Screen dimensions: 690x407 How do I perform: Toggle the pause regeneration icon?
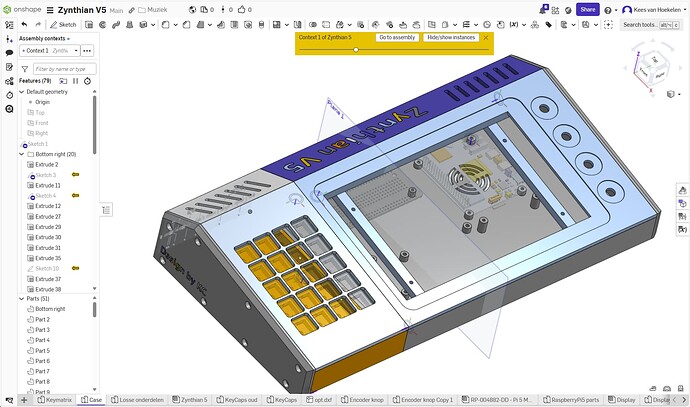75,81
